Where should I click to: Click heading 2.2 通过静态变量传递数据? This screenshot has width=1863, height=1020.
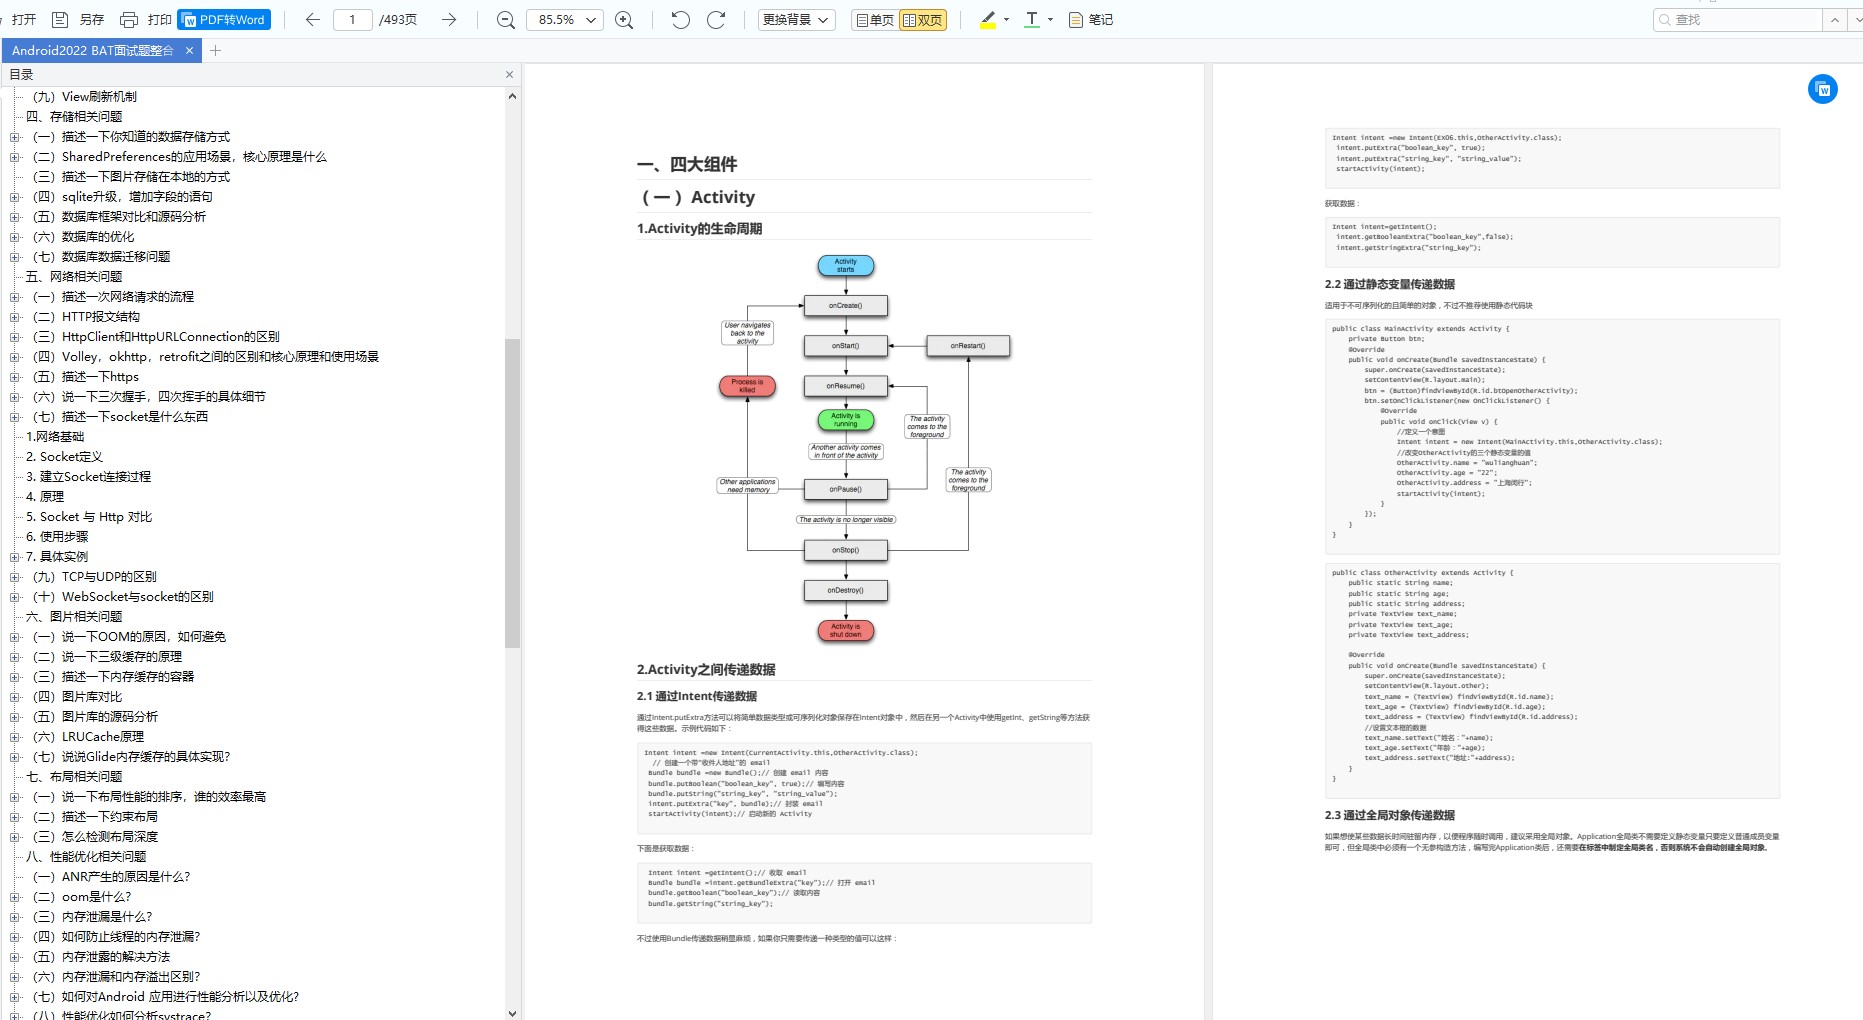1389,284
